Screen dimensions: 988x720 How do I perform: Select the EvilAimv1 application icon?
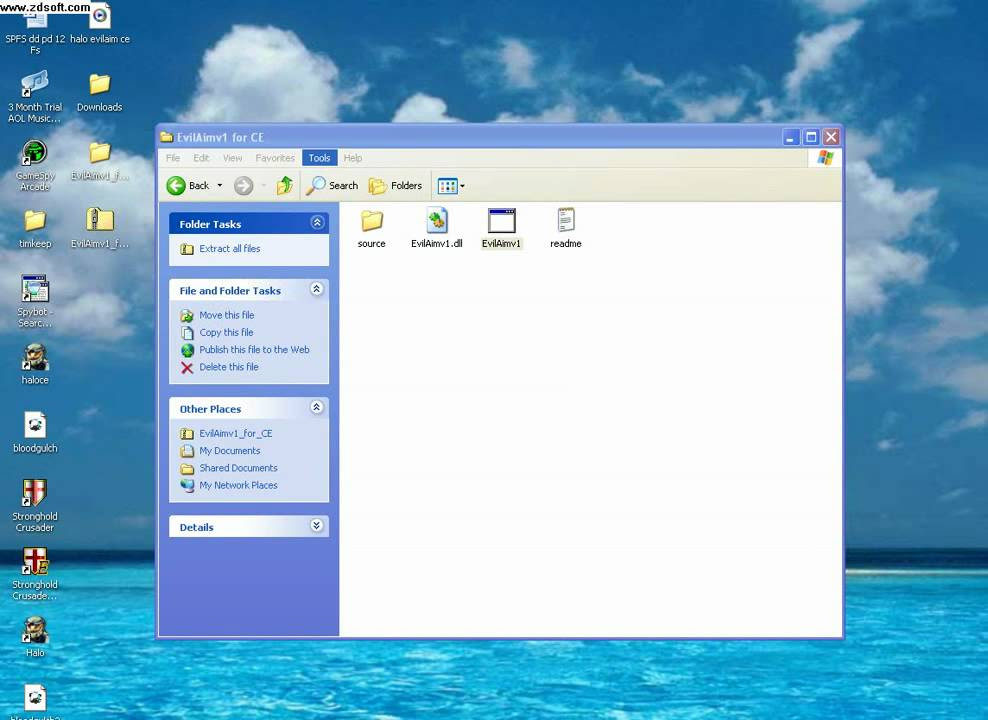point(502,220)
